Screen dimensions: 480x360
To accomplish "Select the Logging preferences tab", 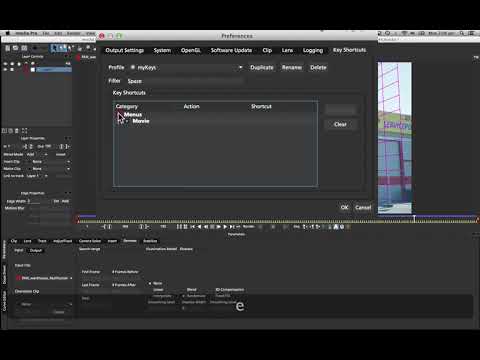I will (313, 50).
